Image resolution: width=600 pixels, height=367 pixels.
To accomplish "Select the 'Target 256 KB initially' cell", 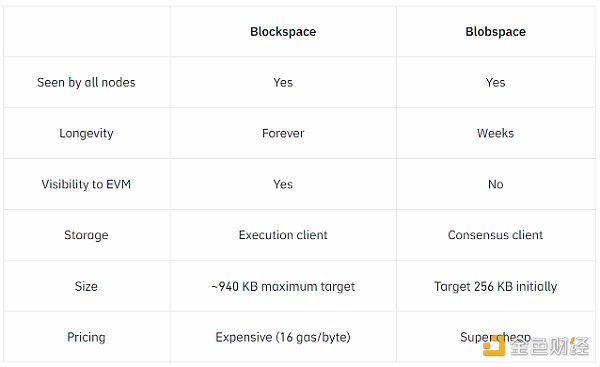I will point(496,286).
